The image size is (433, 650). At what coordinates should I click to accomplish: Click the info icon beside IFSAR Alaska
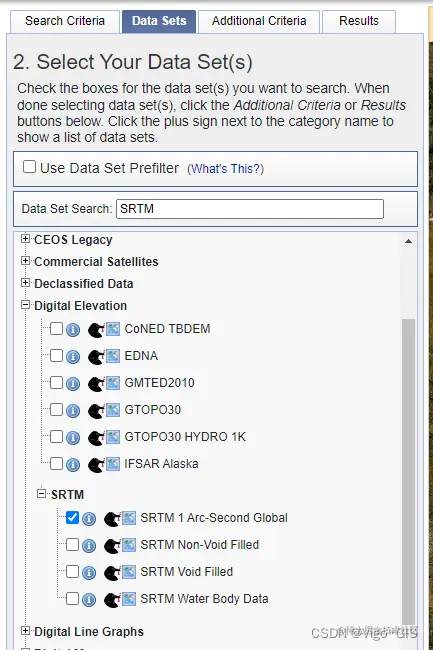tap(73, 465)
